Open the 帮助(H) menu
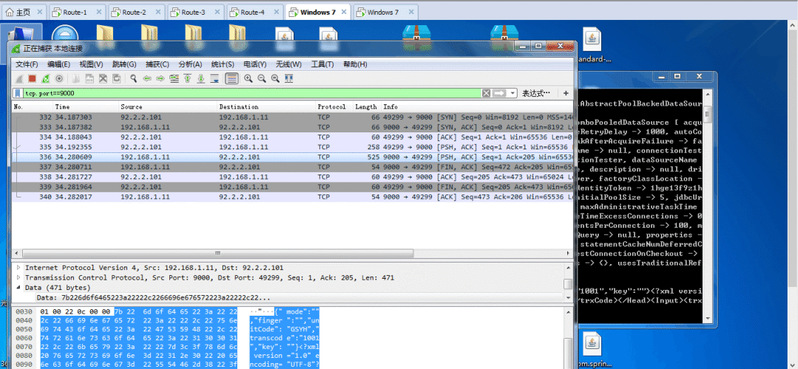The height and width of the screenshot is (369, 798). 355,65
